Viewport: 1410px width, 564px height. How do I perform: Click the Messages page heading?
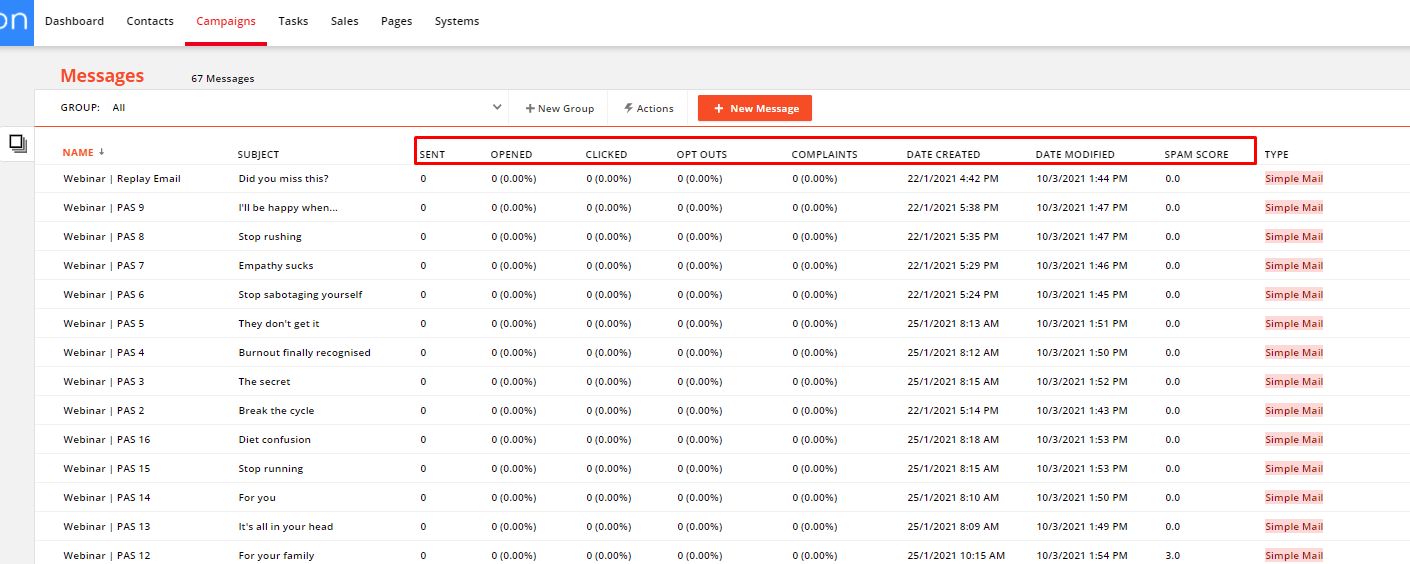(102, 76)
